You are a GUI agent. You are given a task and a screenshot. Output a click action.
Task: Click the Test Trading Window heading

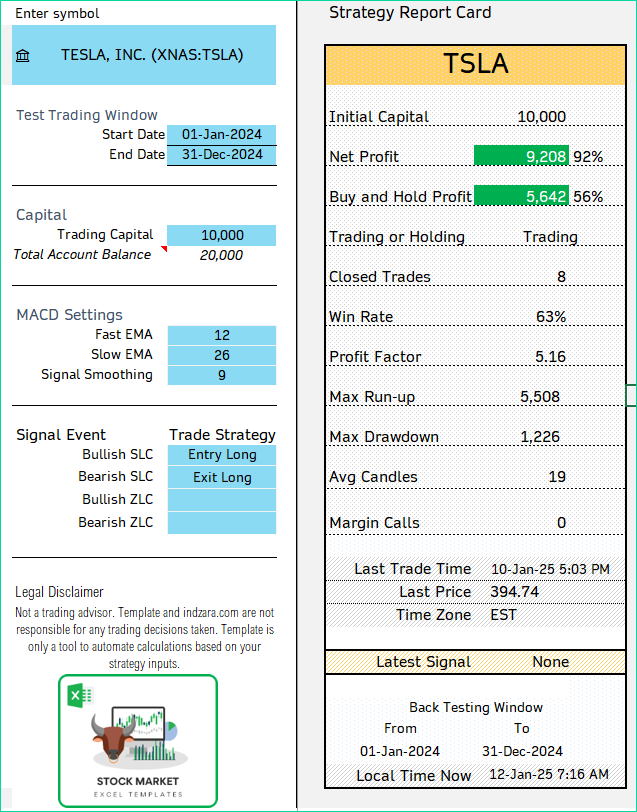click(x=86, y=115)
